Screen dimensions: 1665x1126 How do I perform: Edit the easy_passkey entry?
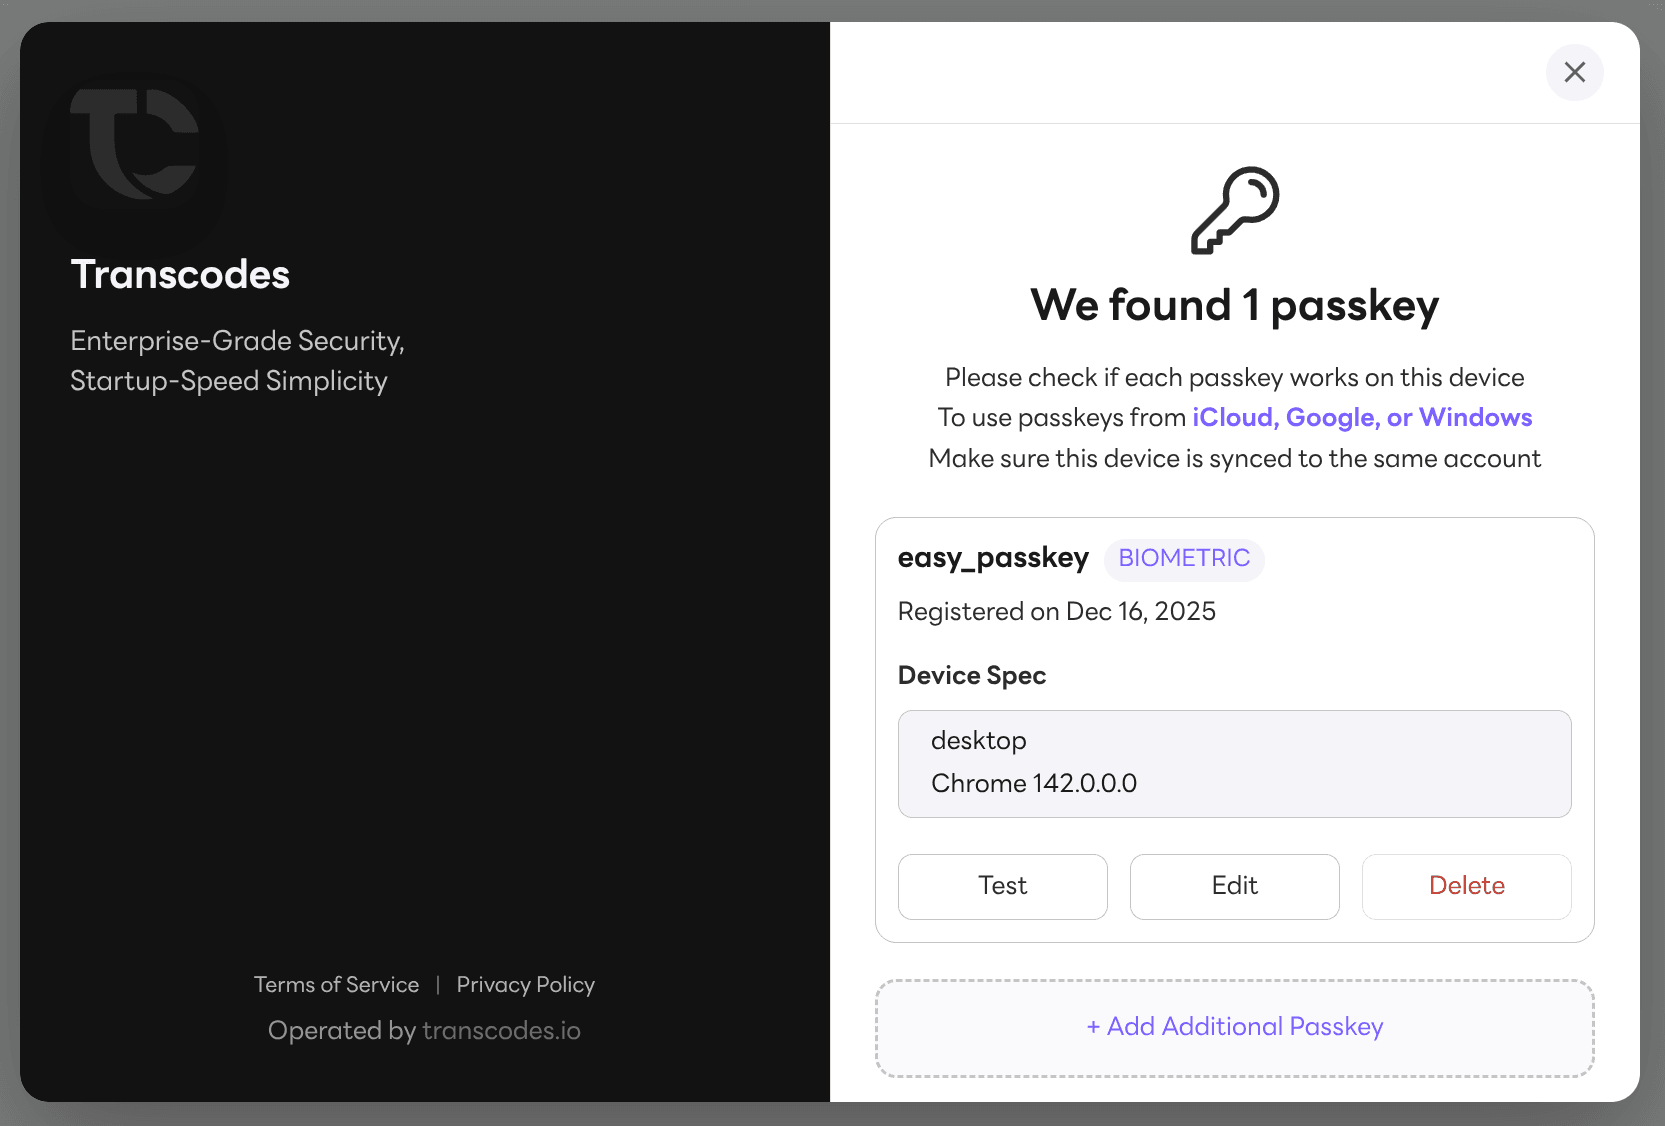point(1234,886)
